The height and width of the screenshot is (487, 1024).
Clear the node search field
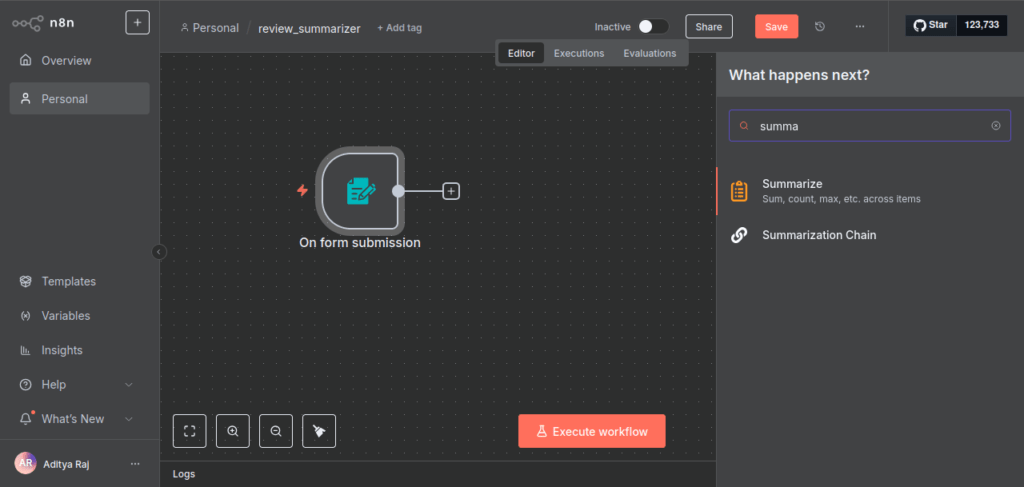(995, 126)
